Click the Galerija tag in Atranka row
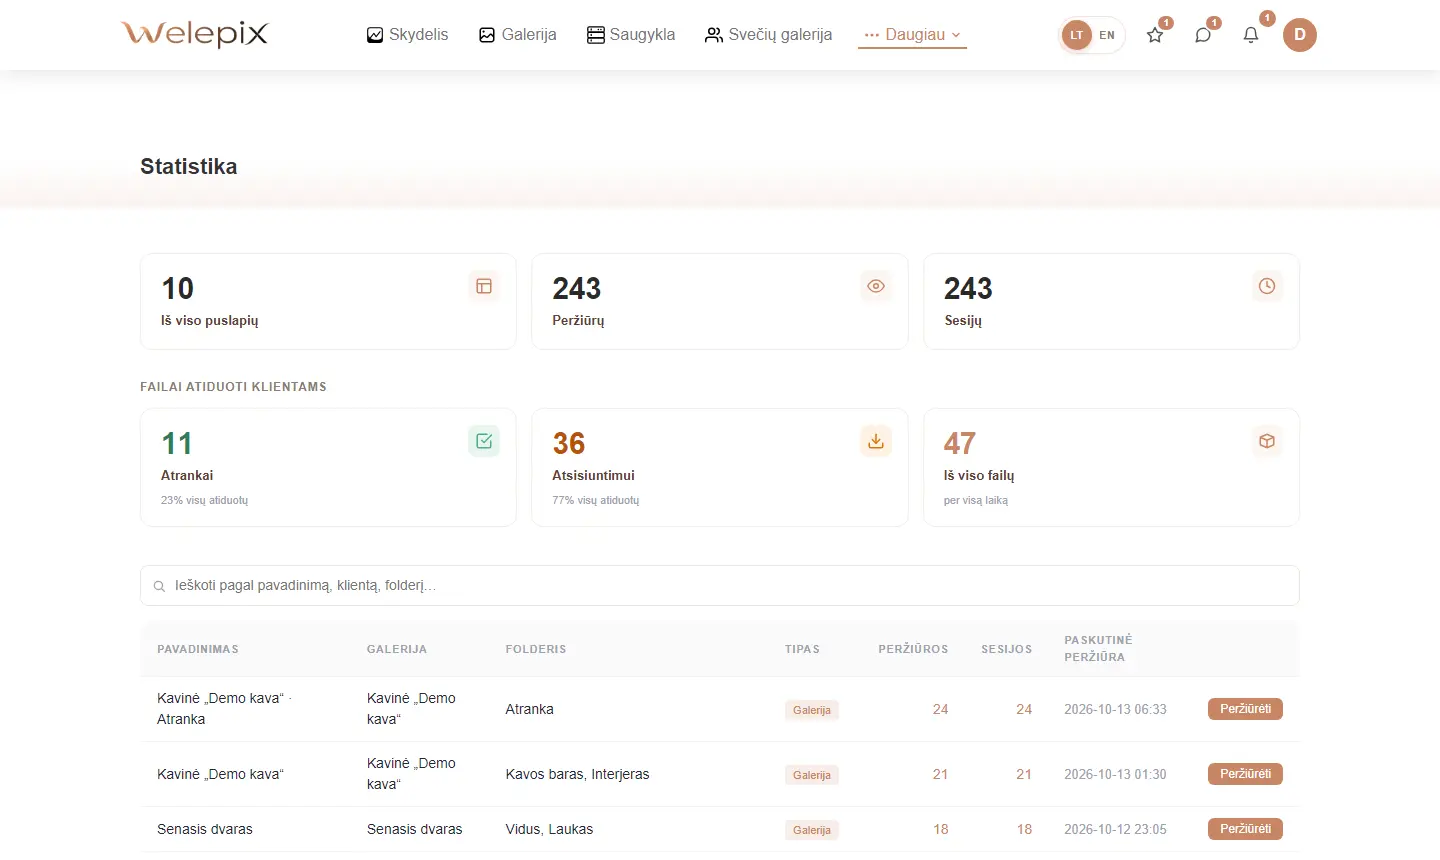 click(812, 710)
